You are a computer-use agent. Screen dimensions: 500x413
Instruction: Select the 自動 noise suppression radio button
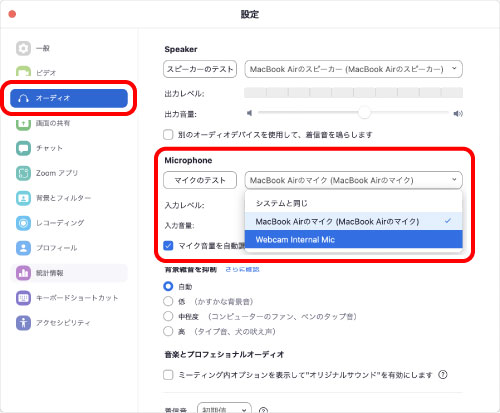tap(168, 286)
